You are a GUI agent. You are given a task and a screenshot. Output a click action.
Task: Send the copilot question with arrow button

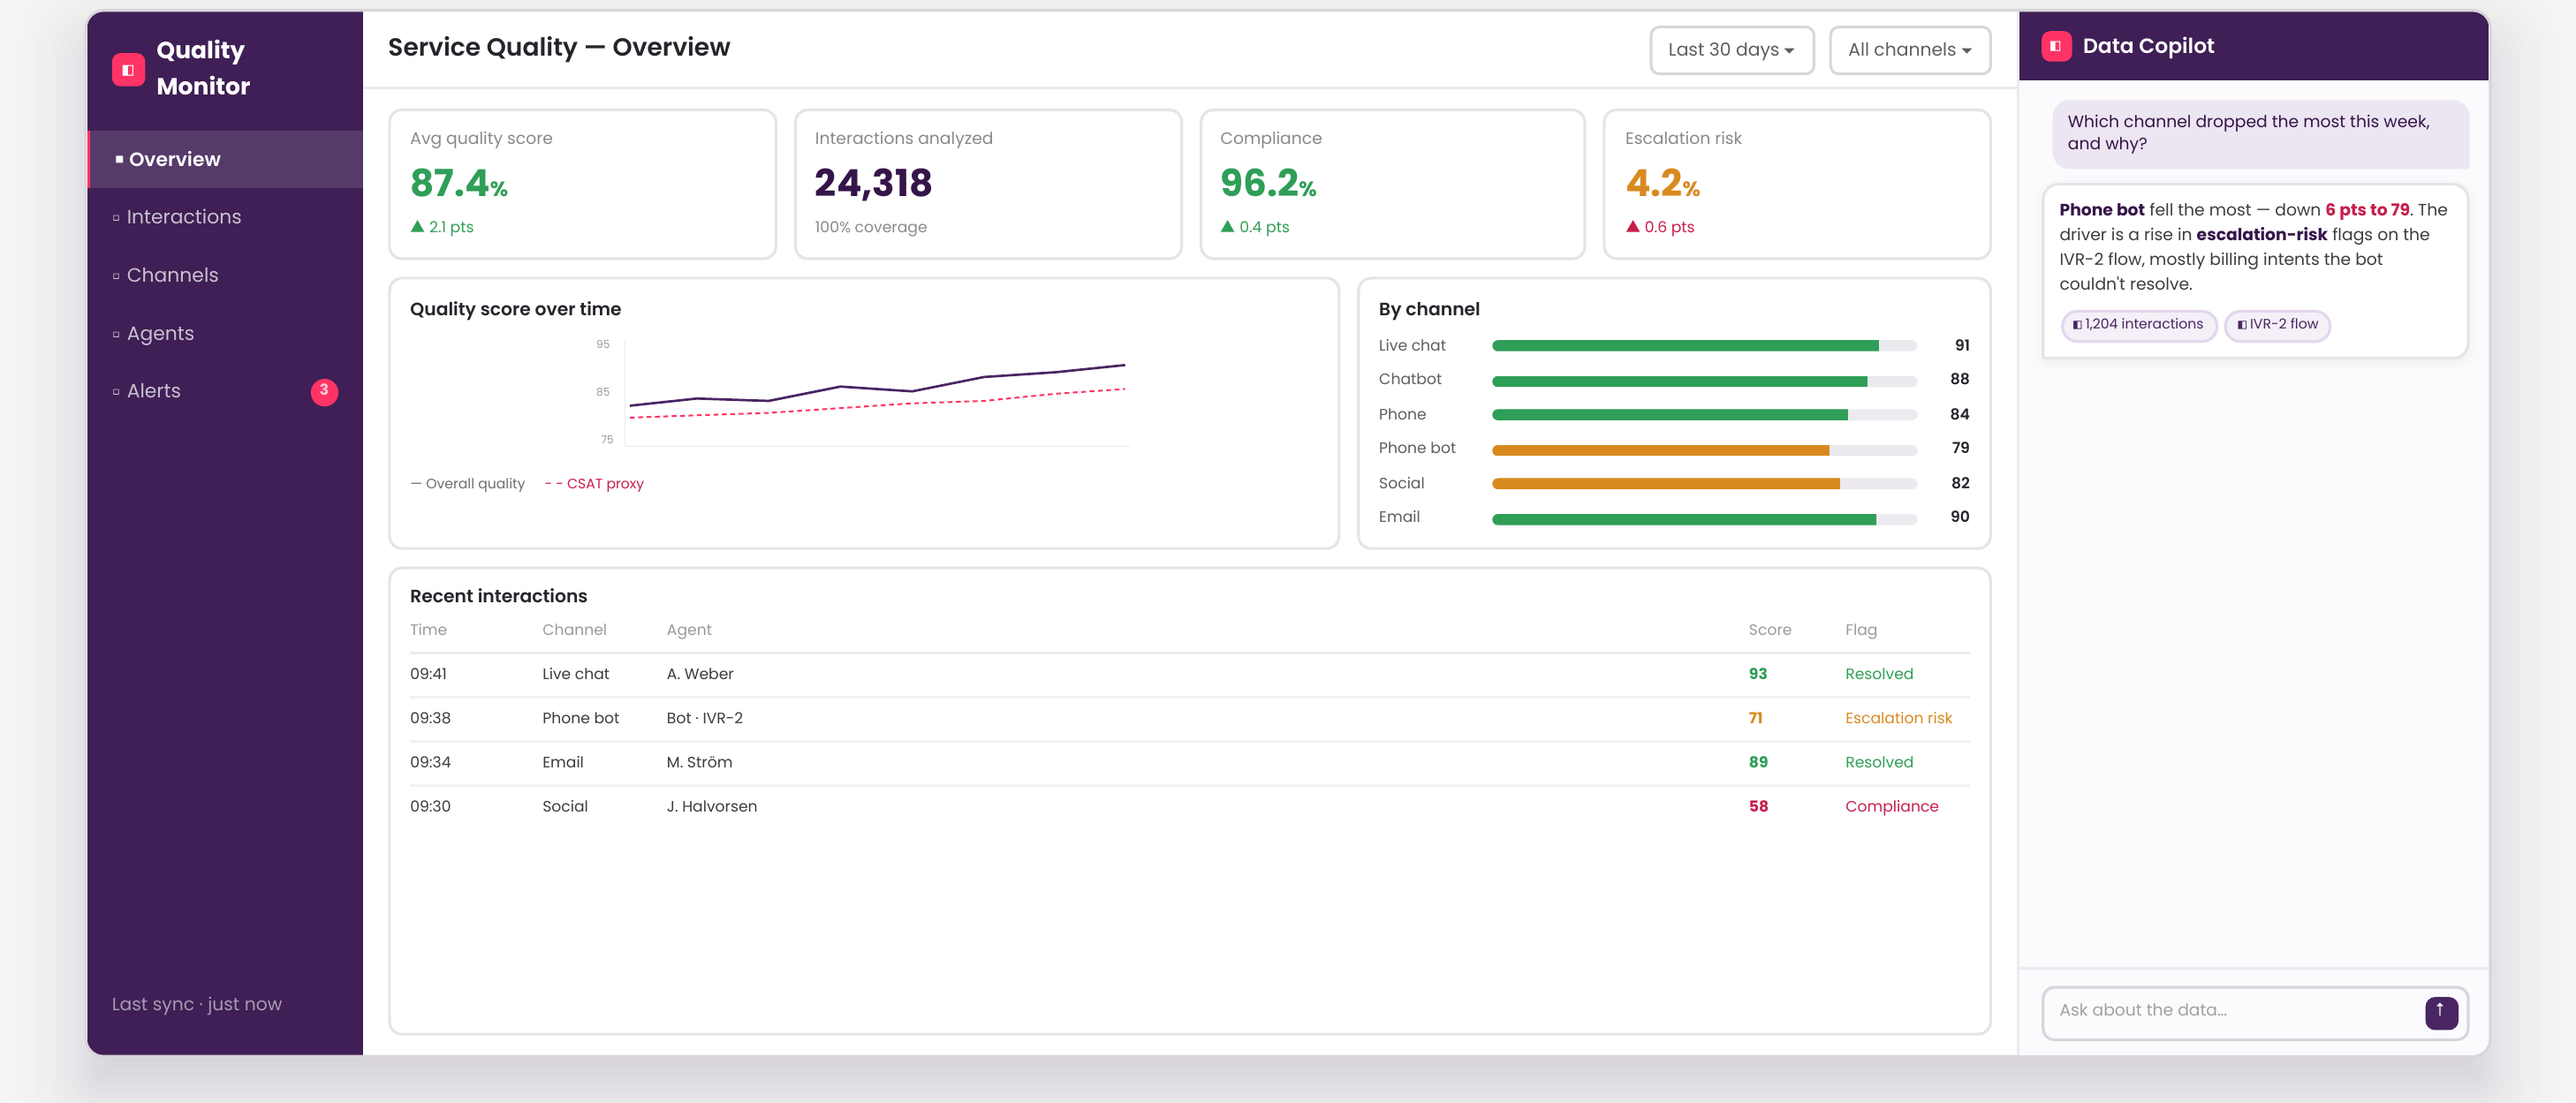click(x=2441, y=1012)
